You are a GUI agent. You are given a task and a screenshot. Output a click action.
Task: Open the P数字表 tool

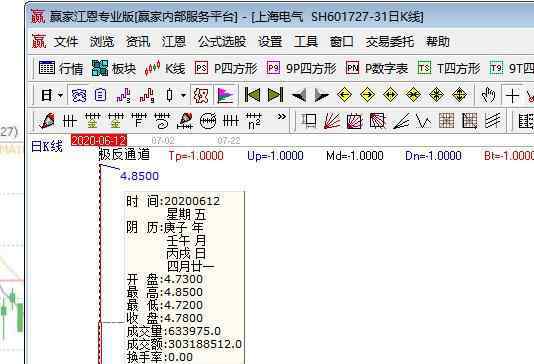[x=377, y=68]
